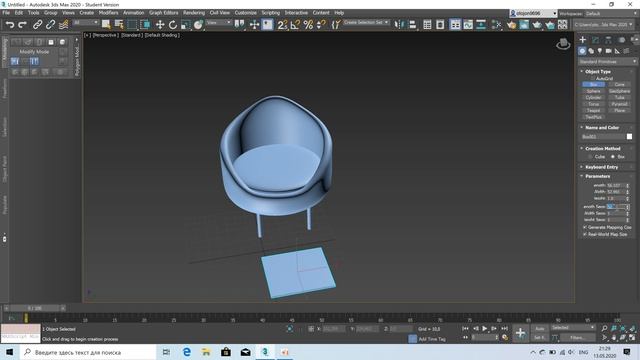Screen dimensions: 640x360
Task: Click the Mirror tool icon
Action: click(398, 24)
